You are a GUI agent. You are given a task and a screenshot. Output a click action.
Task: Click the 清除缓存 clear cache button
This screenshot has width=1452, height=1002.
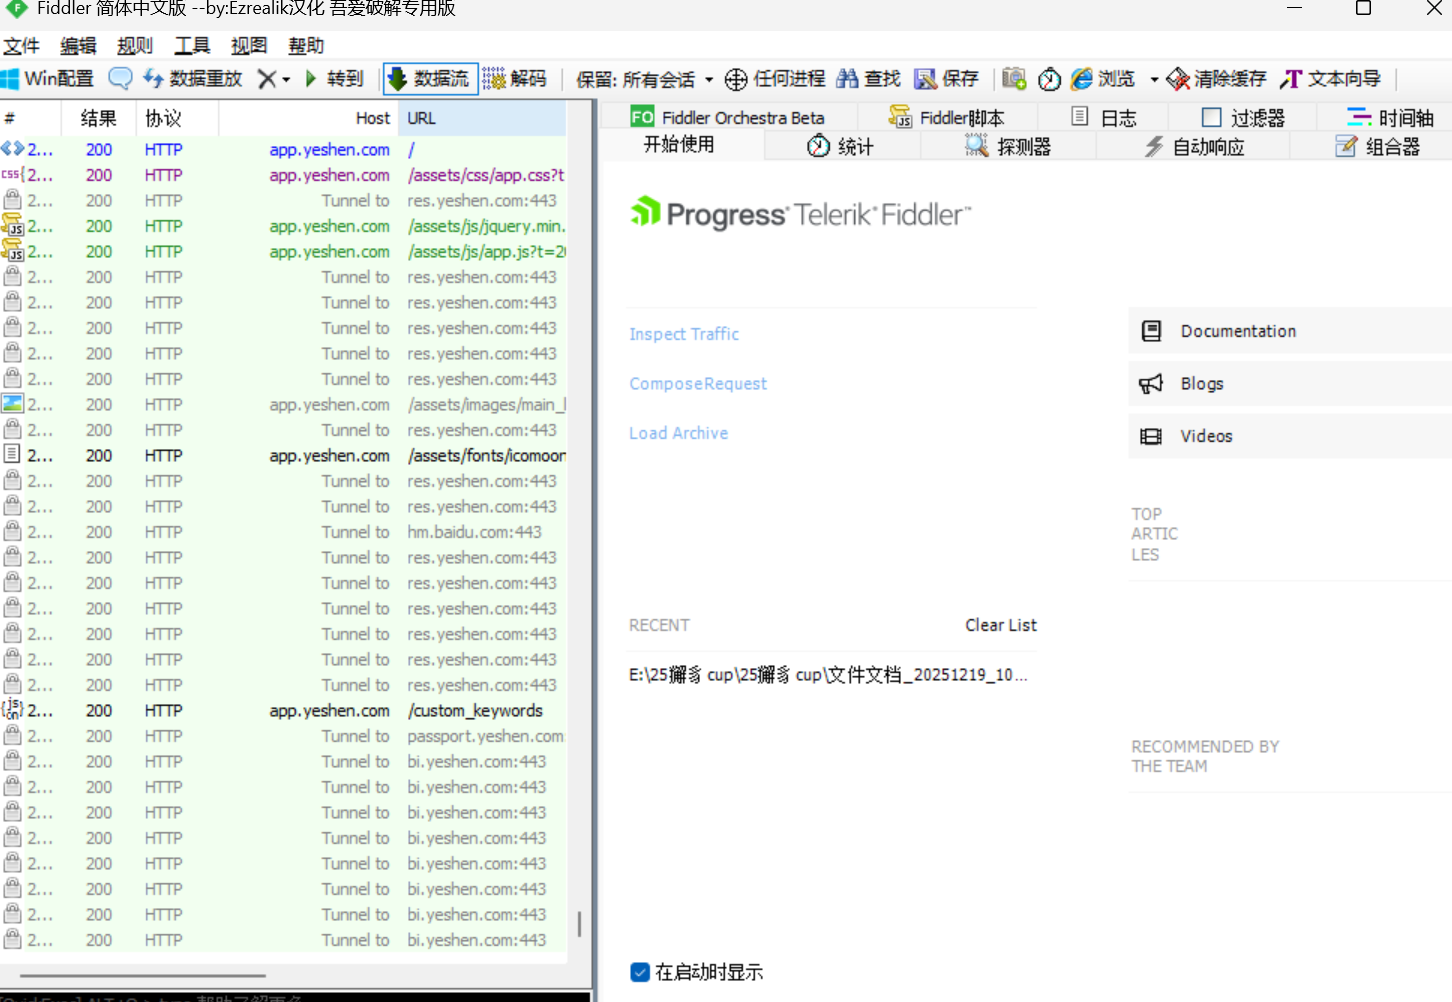point(1217,79)
